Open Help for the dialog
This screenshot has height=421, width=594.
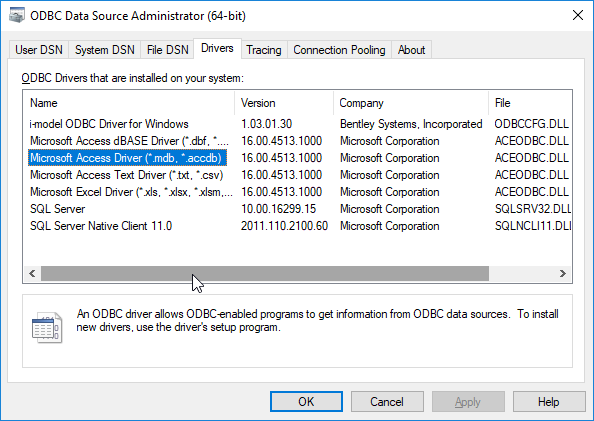(549, 402)
